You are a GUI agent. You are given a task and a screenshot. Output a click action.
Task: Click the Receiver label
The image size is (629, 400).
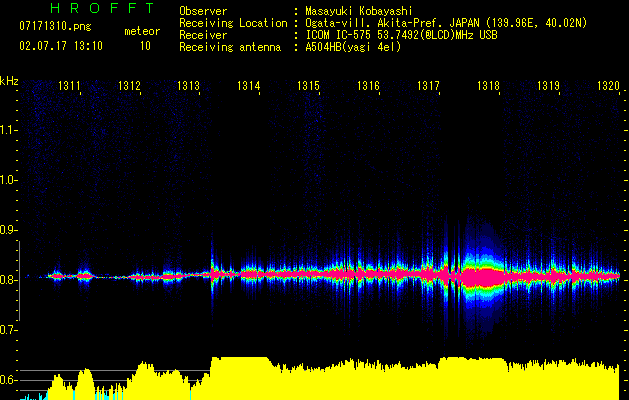(203, 35)
